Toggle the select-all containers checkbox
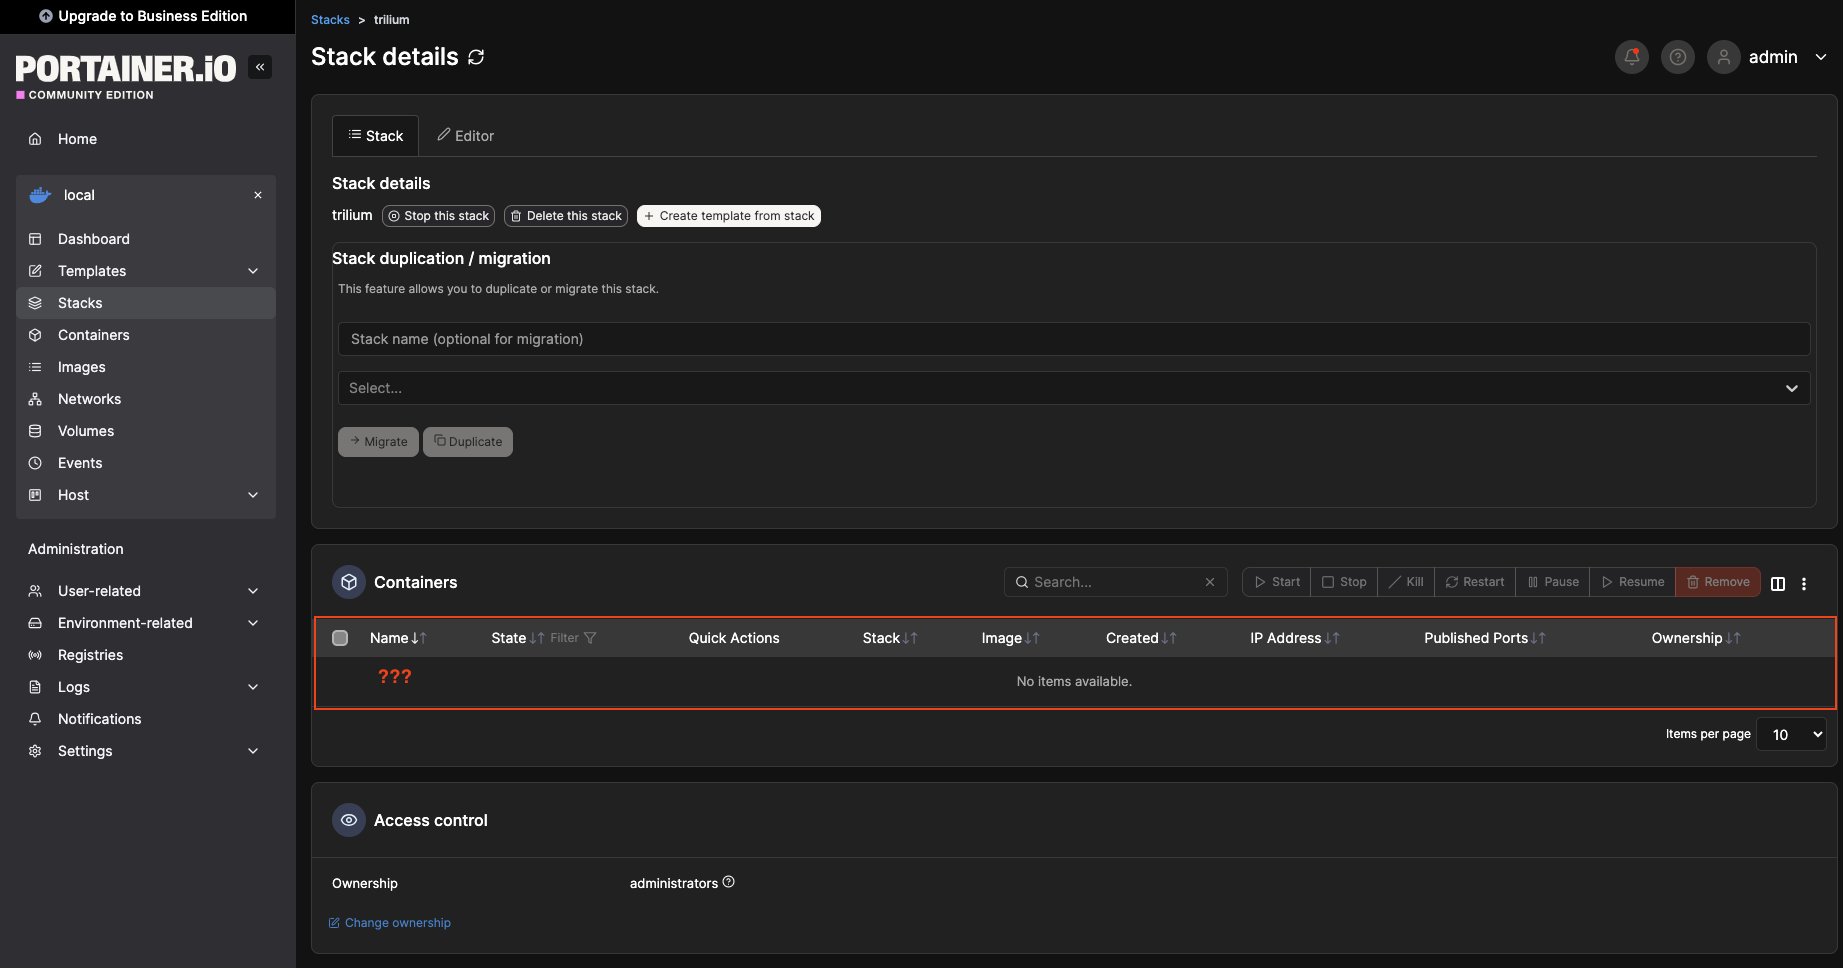The image size is (1843, 968). tap(340, 638)
